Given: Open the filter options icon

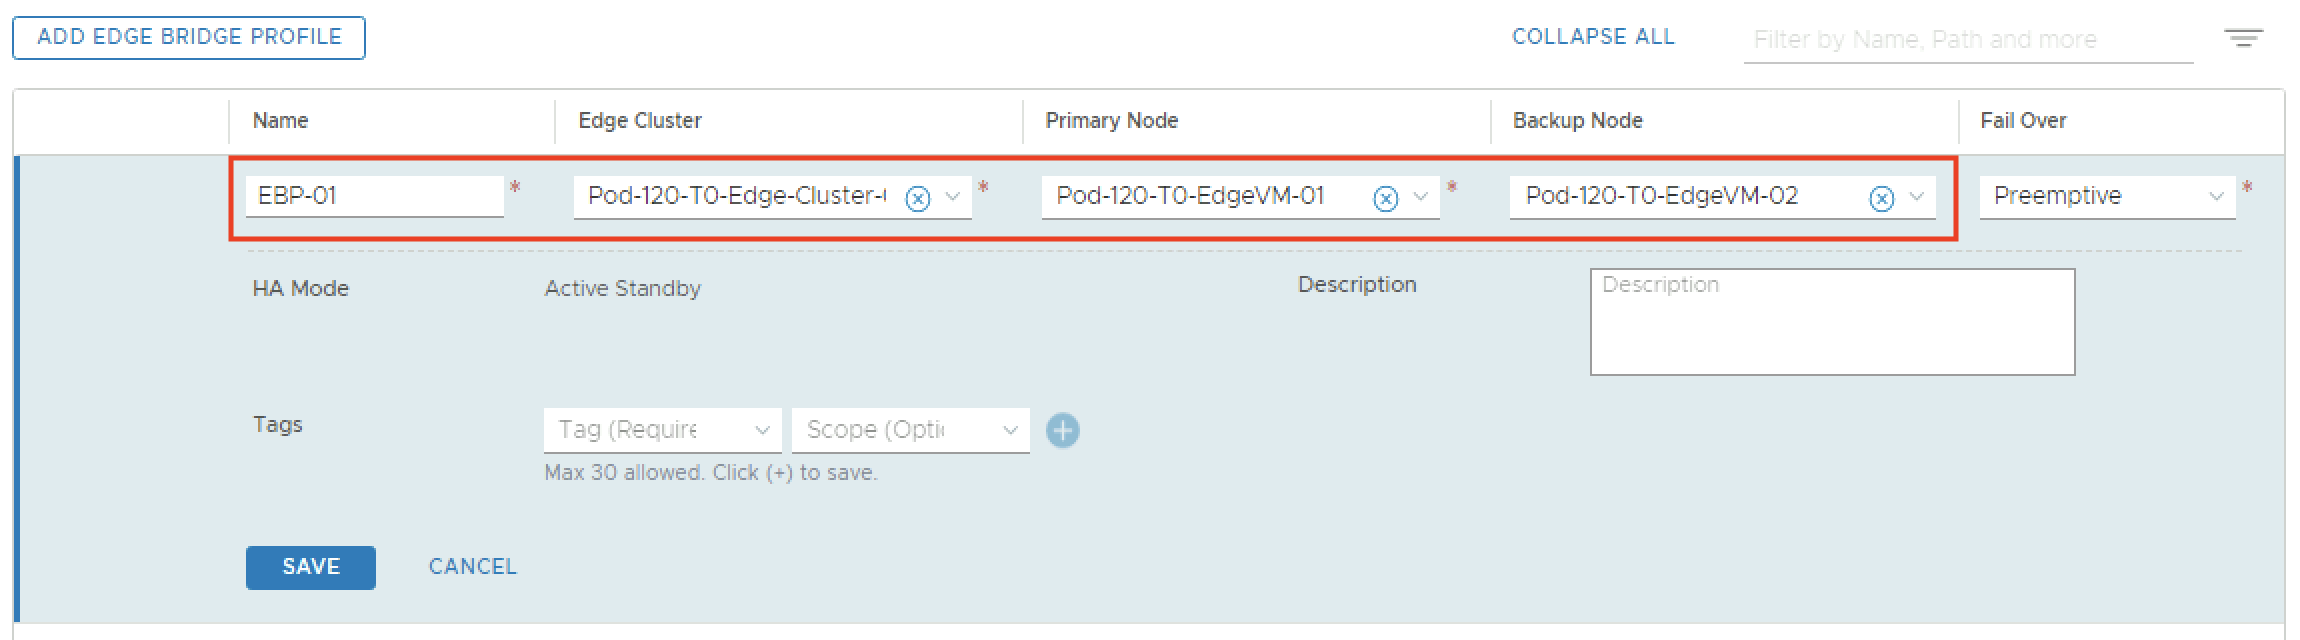Looking at the screenshot, I should point(2242,39).
